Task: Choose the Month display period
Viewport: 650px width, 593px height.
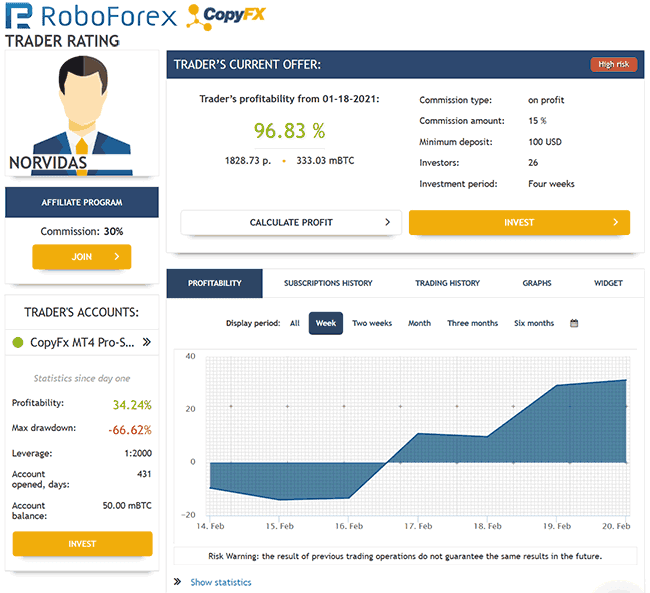Action: 419,323
